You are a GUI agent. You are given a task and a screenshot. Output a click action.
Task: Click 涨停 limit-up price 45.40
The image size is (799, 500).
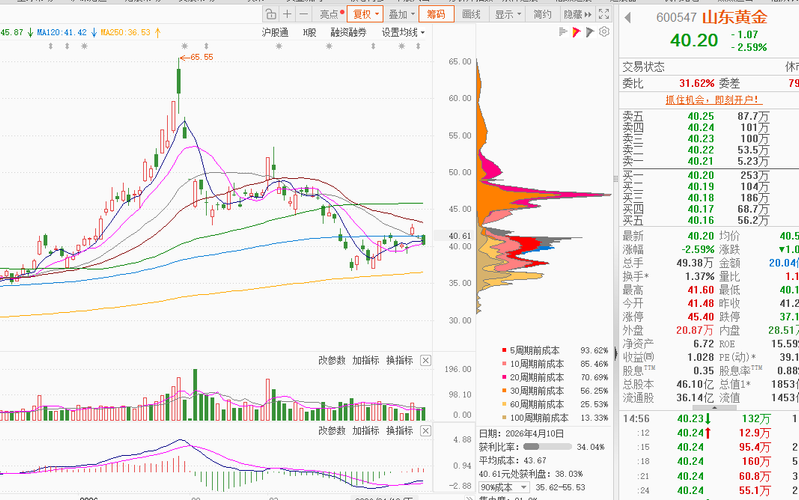click(x=701, y=317)
